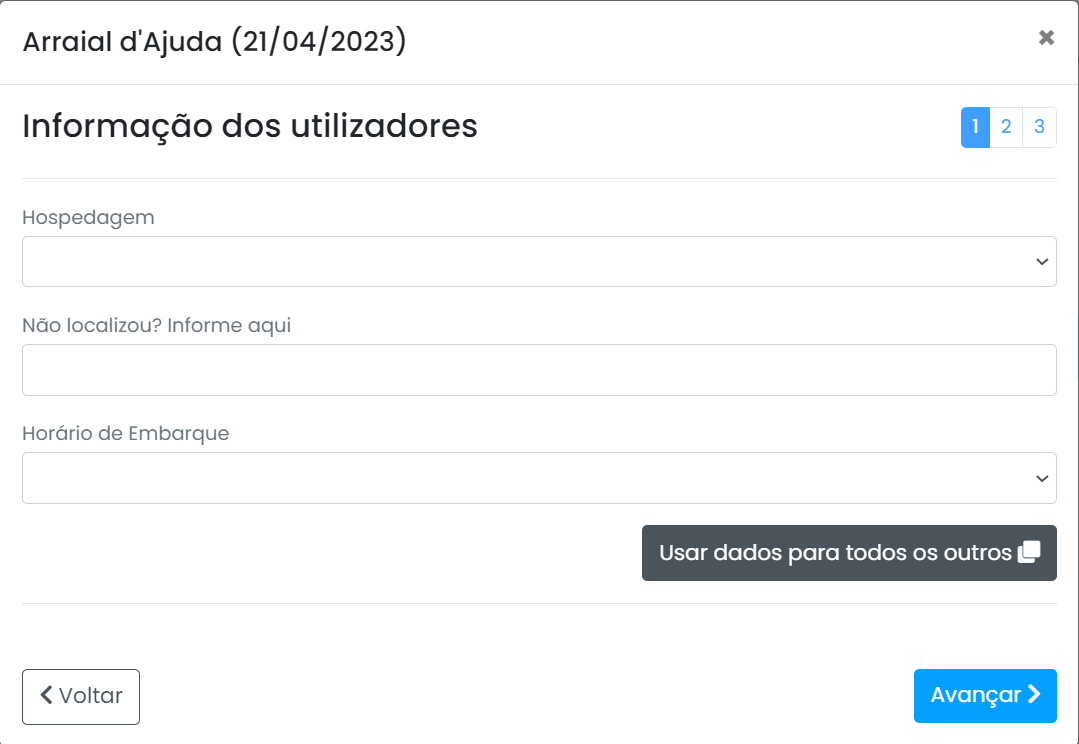Click the Não localizou? Informe aqui label
Viewport: 1079px width, 744px height.
coord(156,325)
